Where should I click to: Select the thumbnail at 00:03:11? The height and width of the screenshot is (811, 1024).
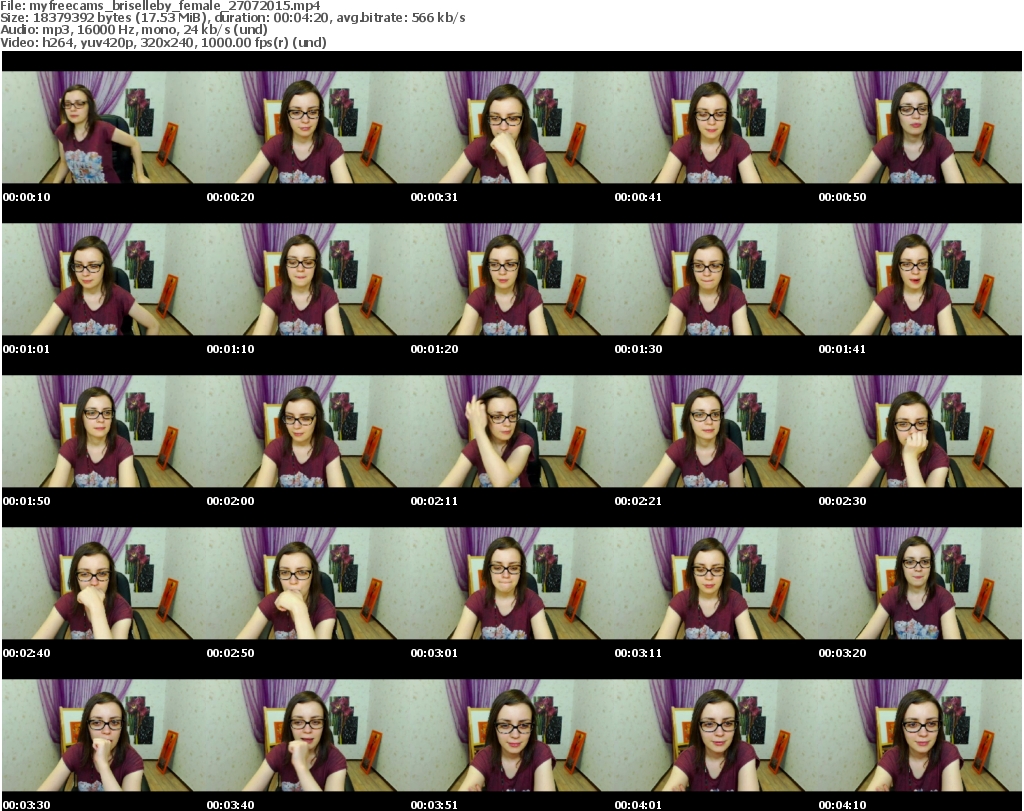tap(716, 583)
